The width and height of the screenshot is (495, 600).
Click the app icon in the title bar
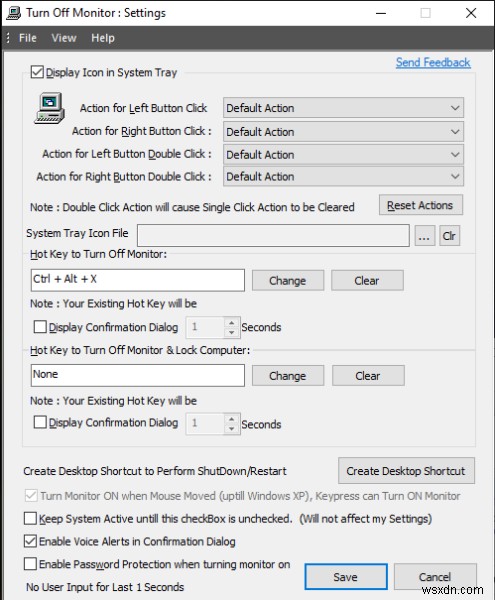click(x=14, y=13)
